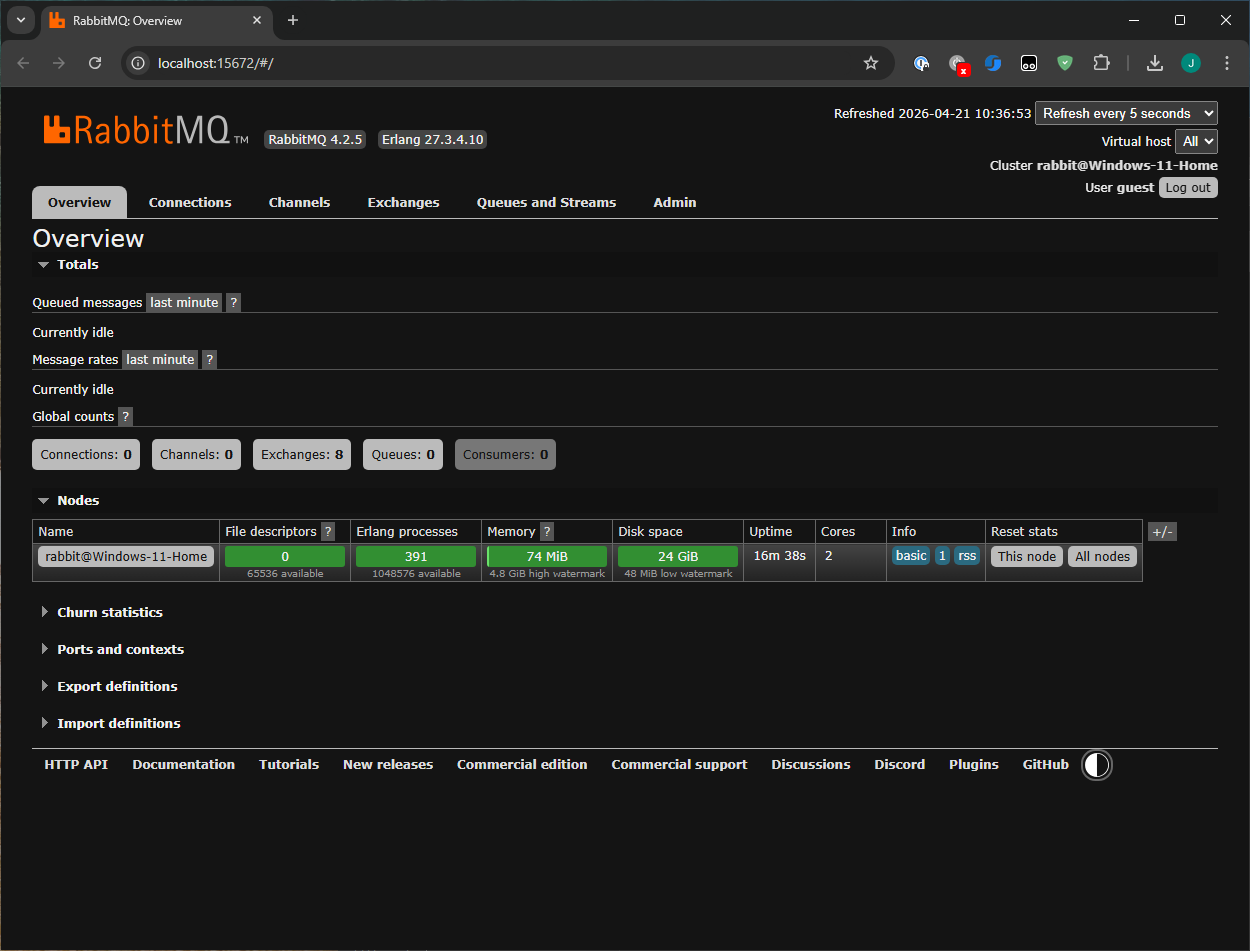Open HTTP API footer link

(76, 764)
